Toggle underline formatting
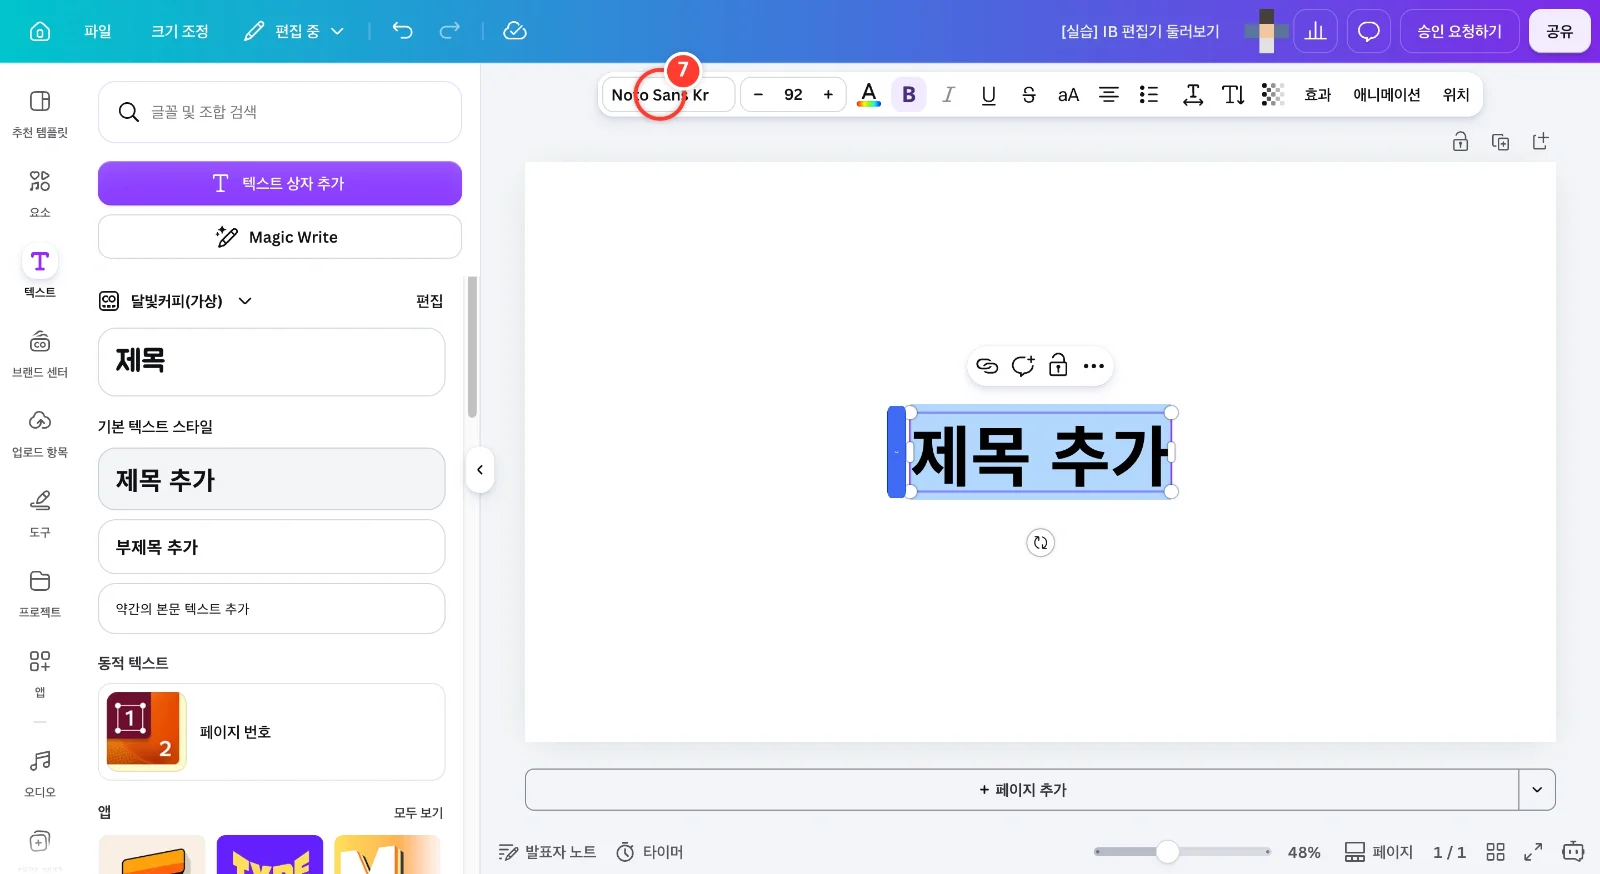 (988, 95)
